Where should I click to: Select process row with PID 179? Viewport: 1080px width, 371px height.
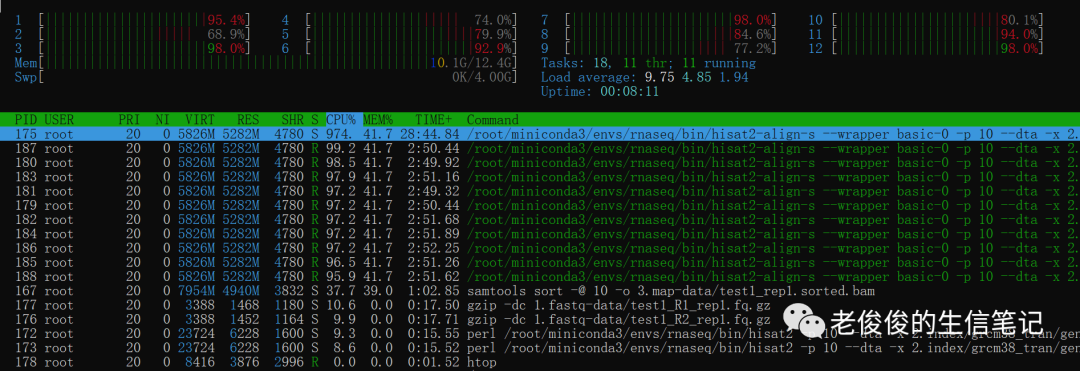(540, 205)
